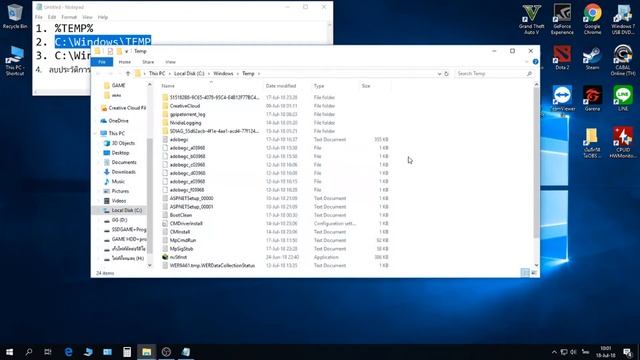The width and height of the screenshot is (640, 360).
Task: Open Grand Theft Auto V desktop shortcut
Action: point(531,19)
